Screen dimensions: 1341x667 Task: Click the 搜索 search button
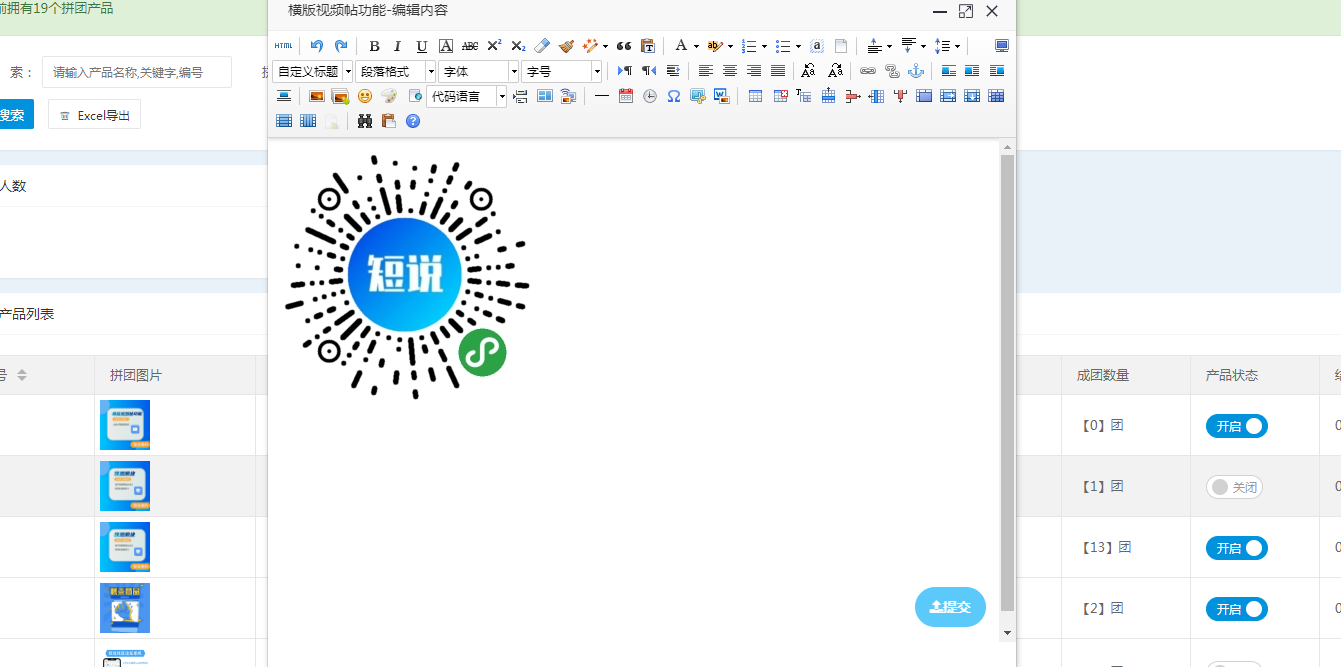14,115
